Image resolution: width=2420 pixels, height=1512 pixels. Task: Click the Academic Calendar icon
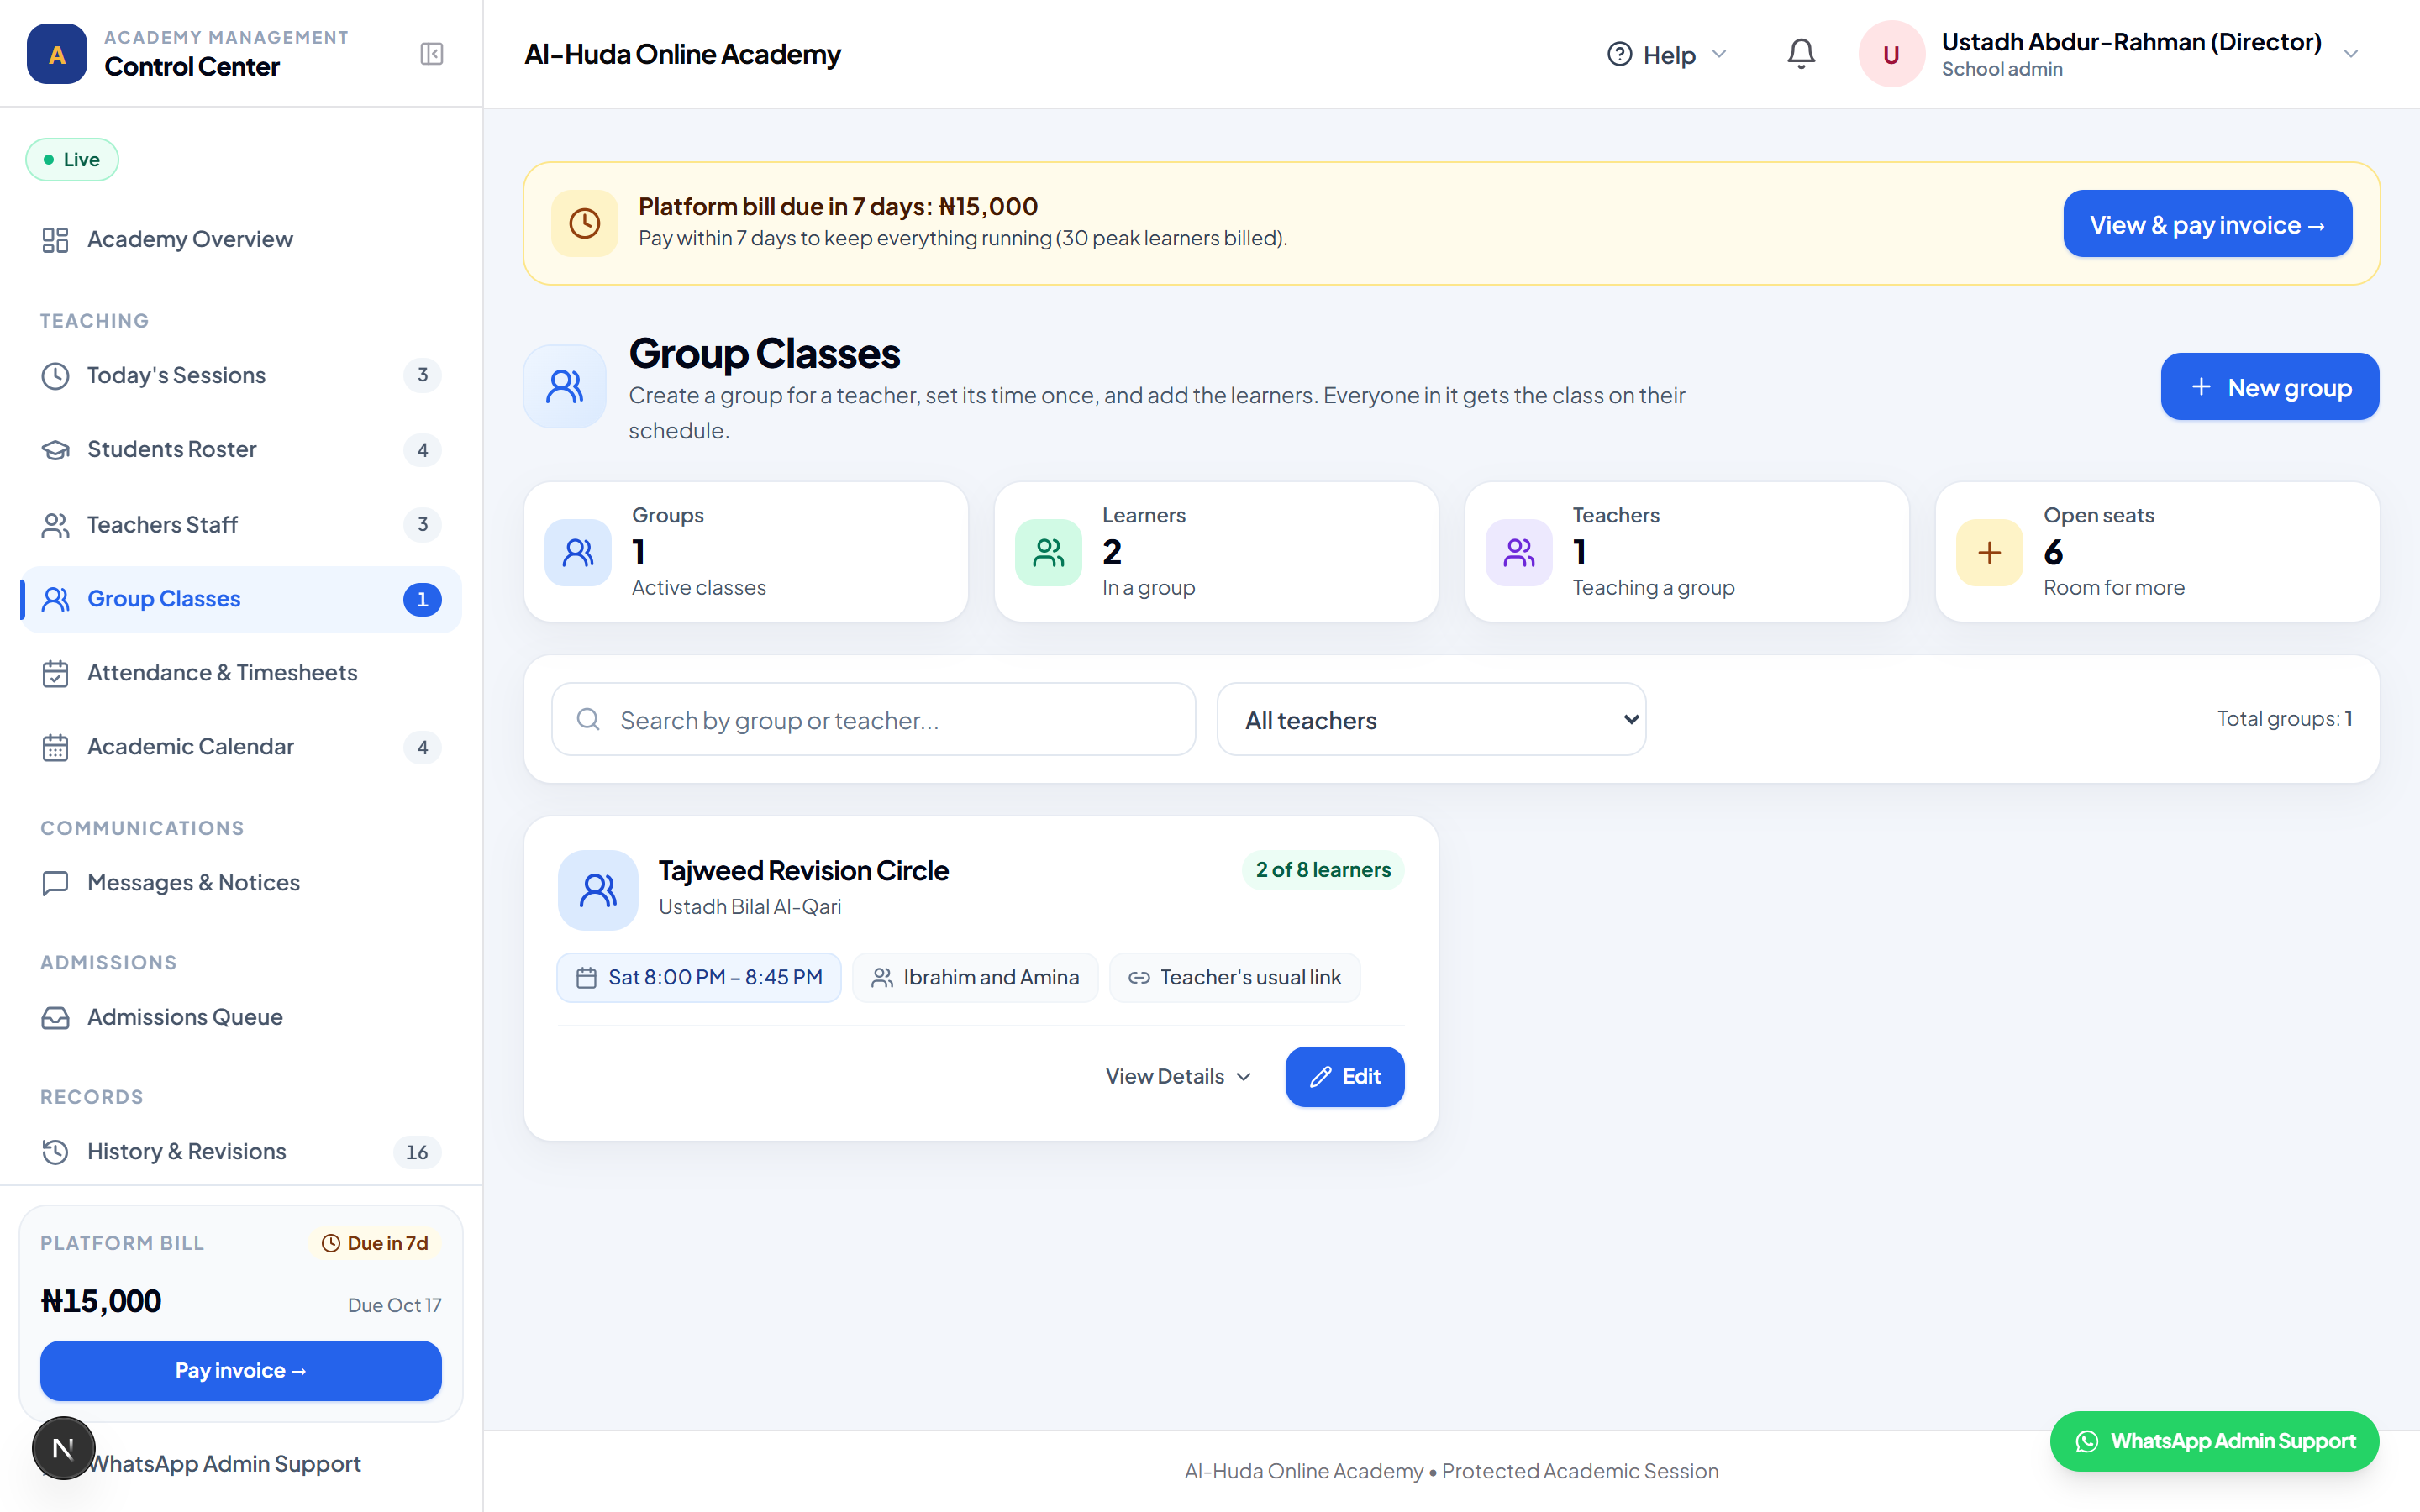tap(55, 747)
